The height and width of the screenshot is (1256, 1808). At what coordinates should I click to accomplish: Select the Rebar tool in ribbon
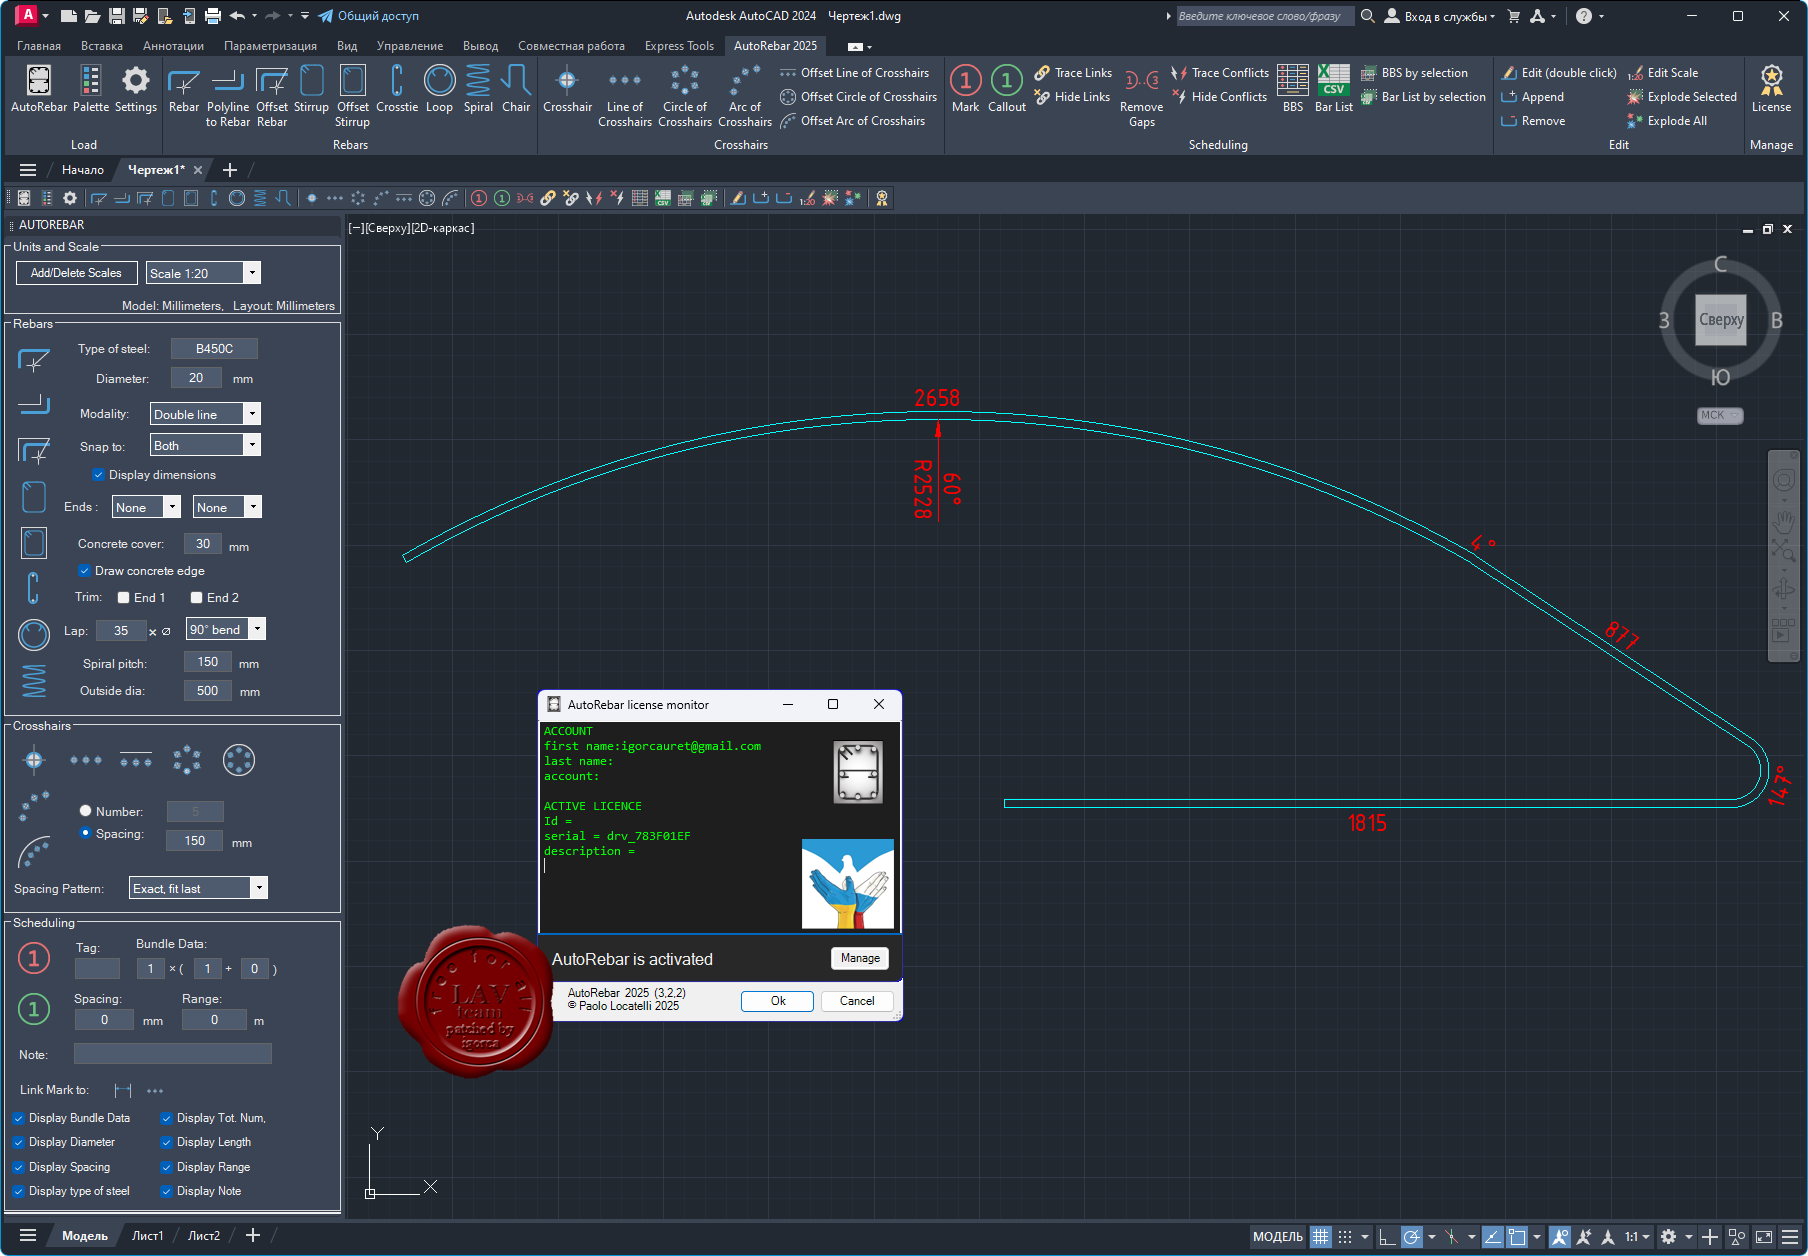tap(184, 88)
